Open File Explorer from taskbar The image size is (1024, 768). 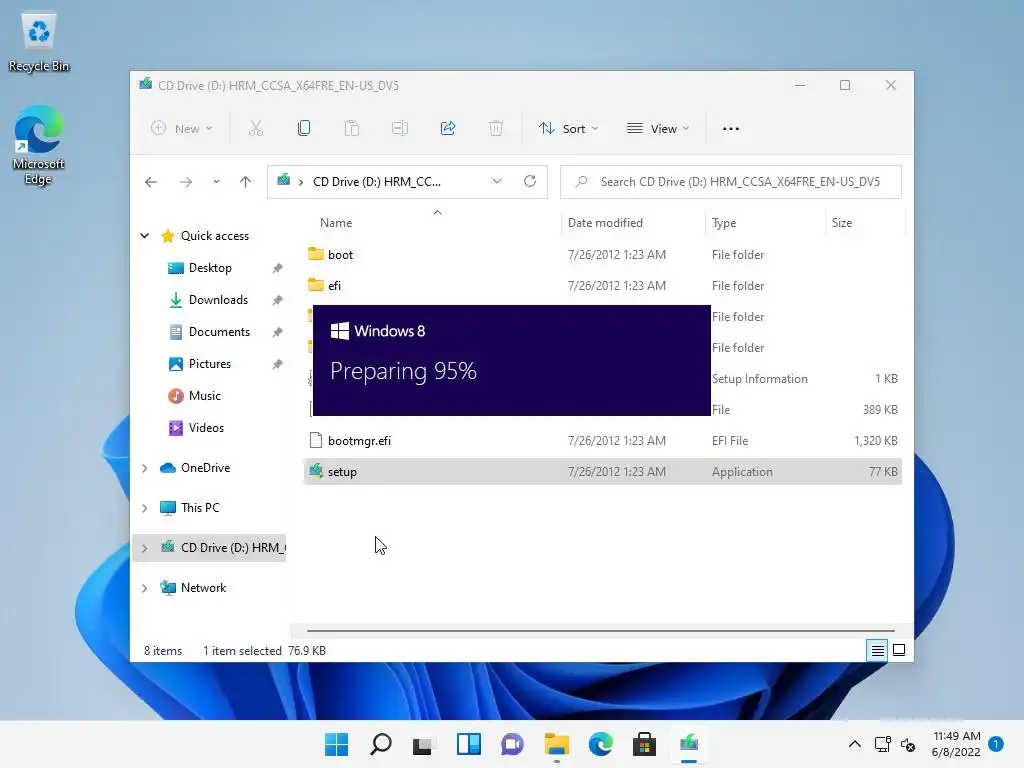[x=556, y=744]
